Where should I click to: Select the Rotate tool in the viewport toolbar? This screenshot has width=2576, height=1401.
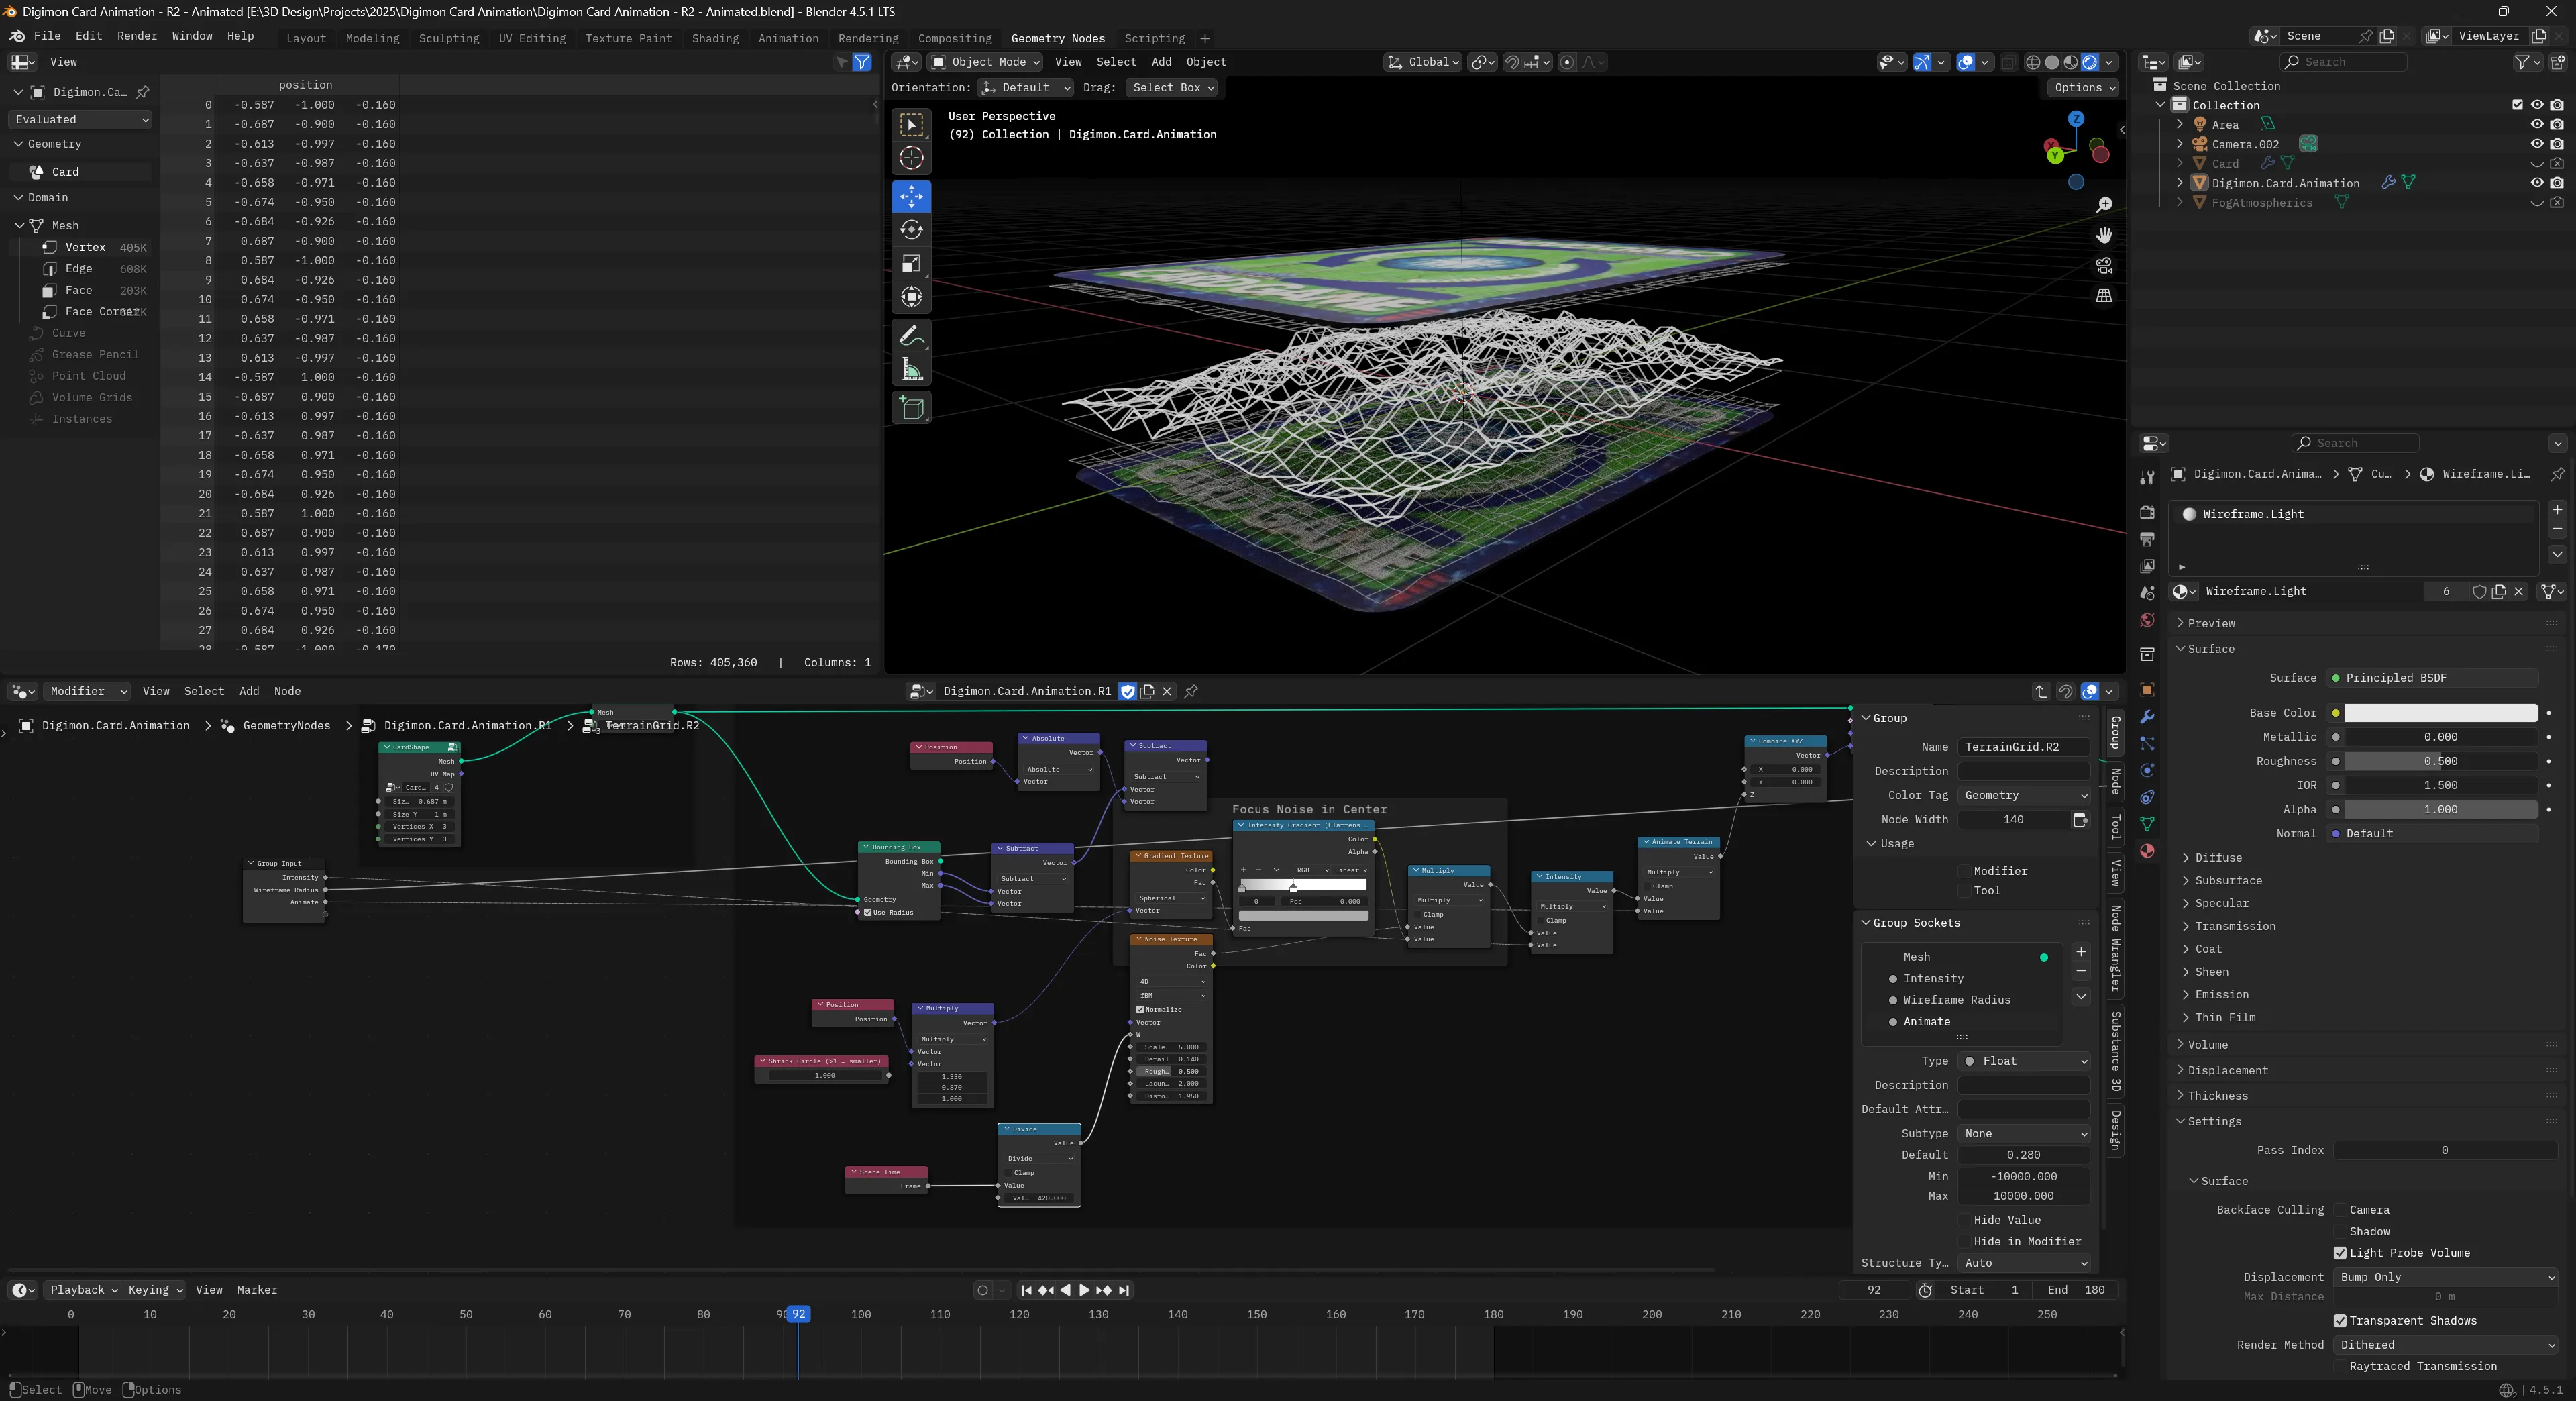pos(911,229)
